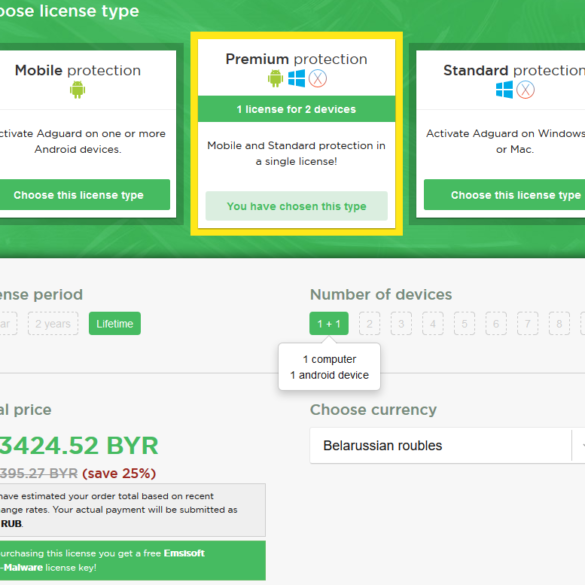The image size is (585, 585).
Task: Open the Belarussian roubles currency dropdown
Action: pos(447,445)
